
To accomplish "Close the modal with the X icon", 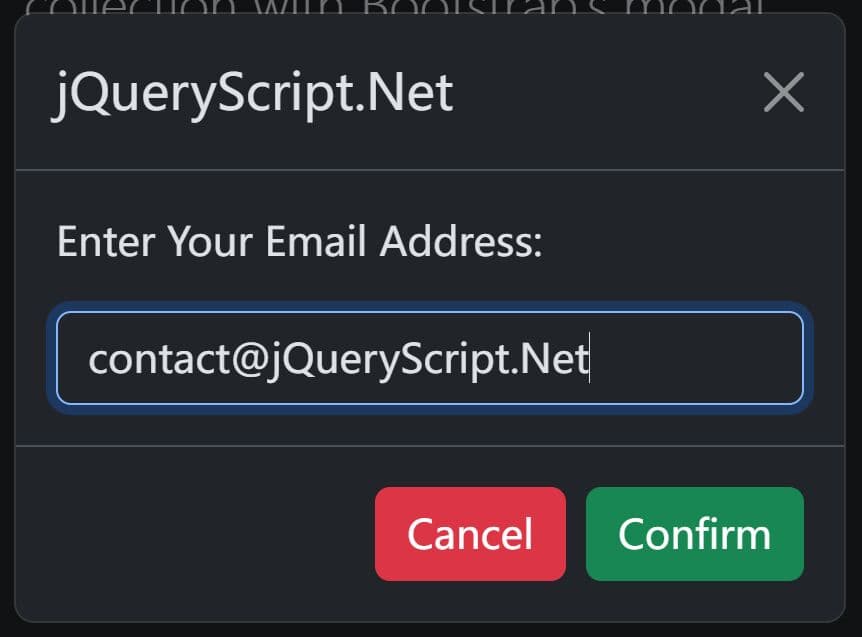I will coord(783,92).
